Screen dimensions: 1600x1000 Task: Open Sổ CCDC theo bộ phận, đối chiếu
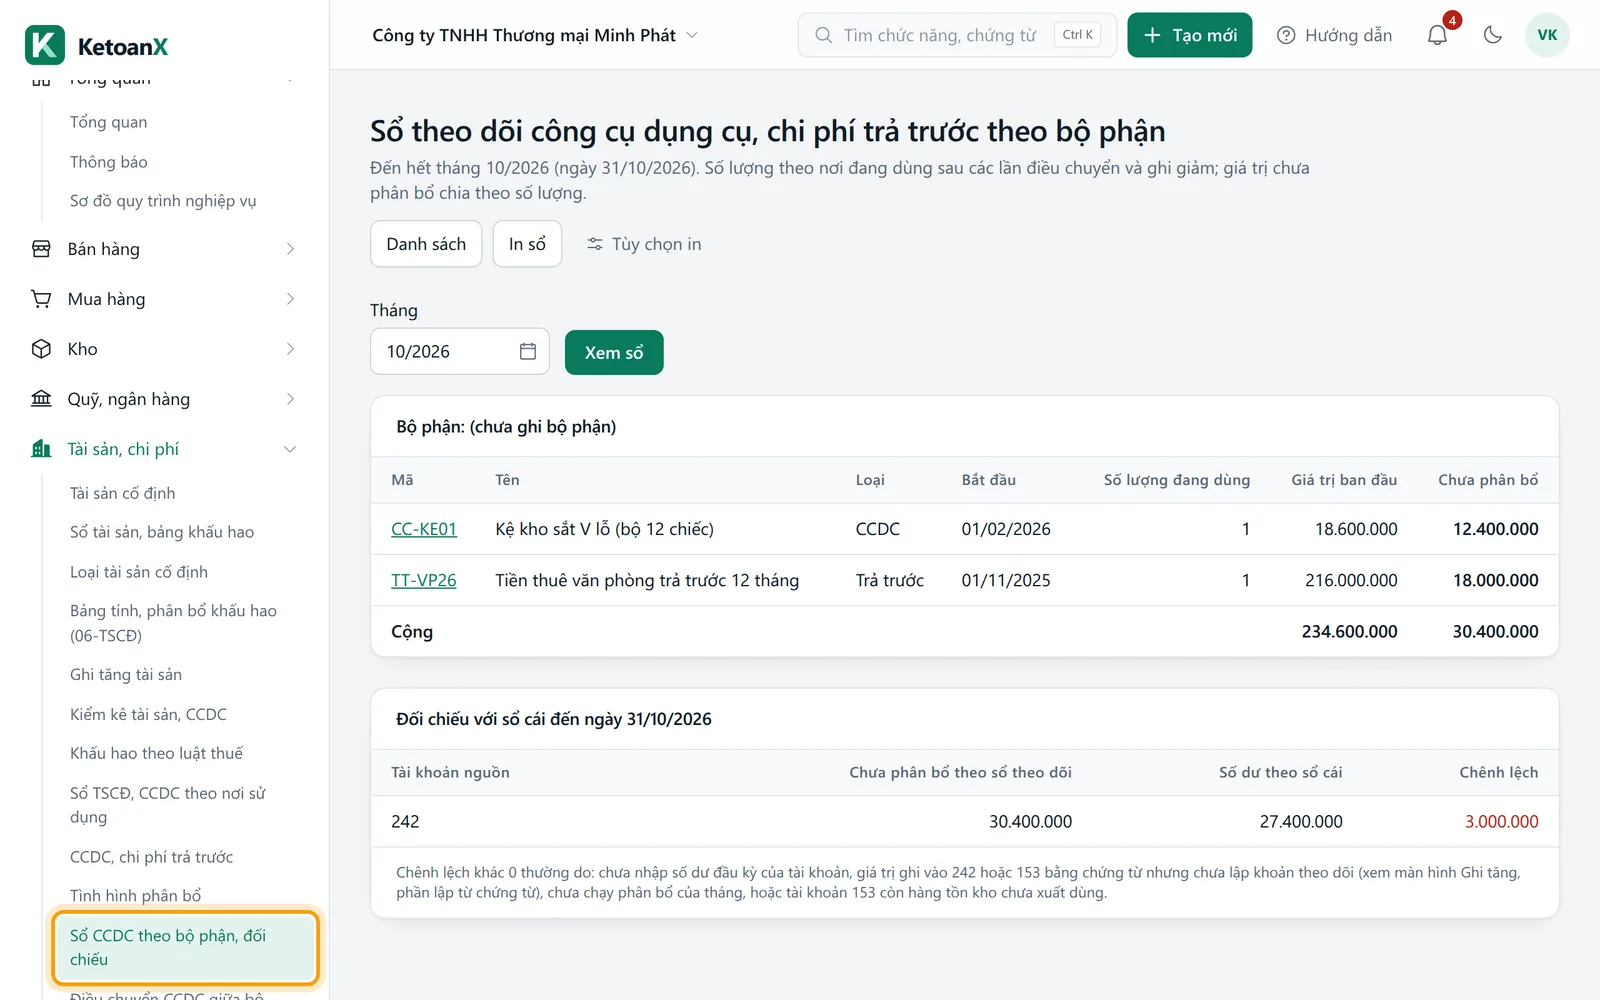185,947
